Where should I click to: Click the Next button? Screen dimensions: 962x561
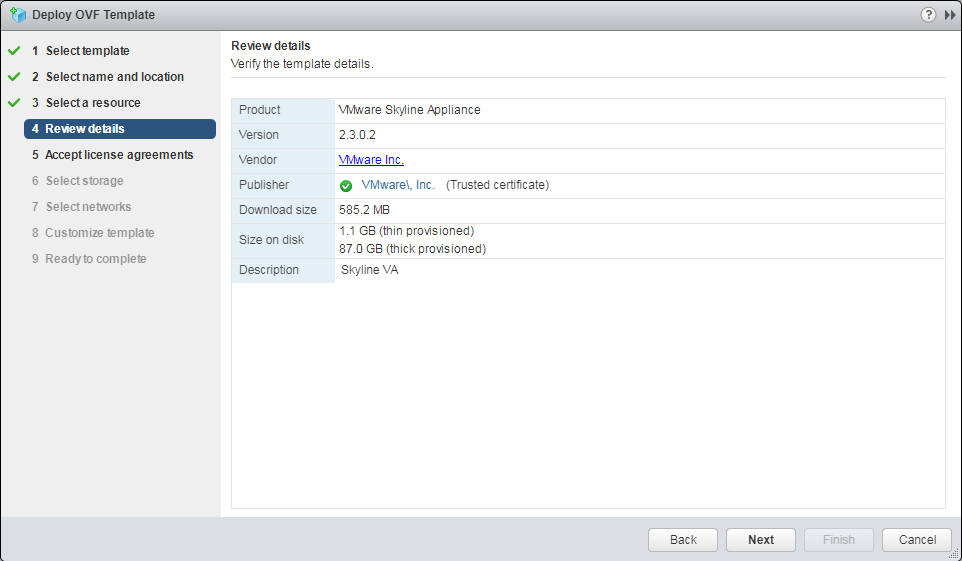pos(761,540)
